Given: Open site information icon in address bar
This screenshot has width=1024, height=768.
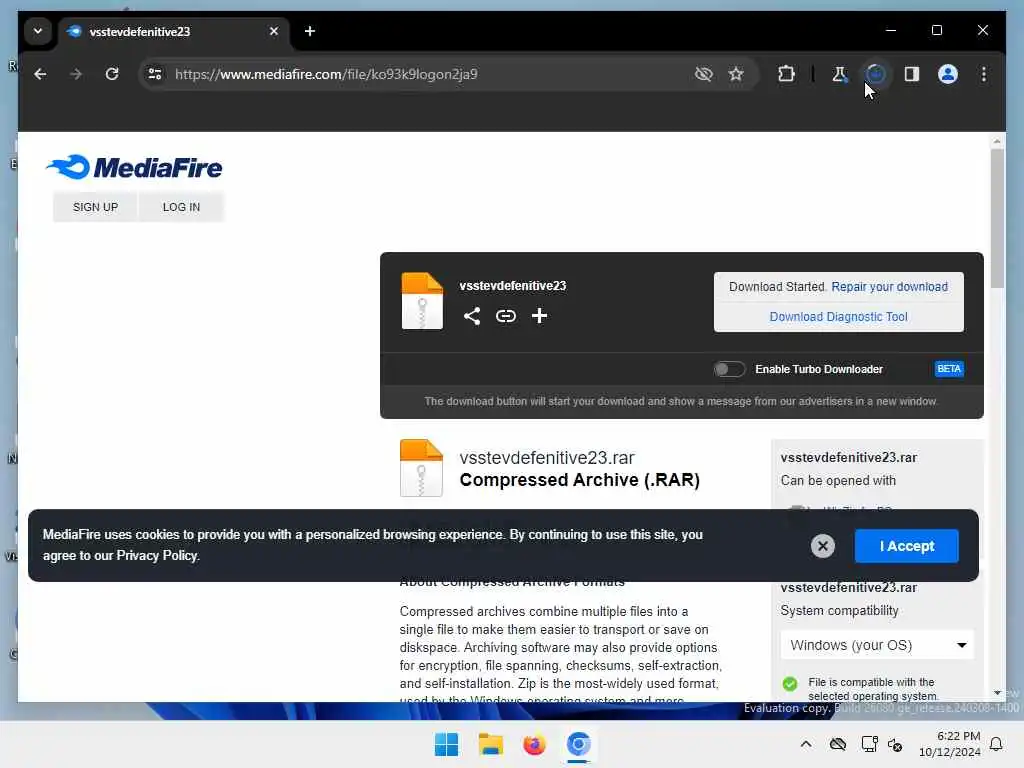Looking at the screenshot, I should pyautogui.click(x=155, y=74).
